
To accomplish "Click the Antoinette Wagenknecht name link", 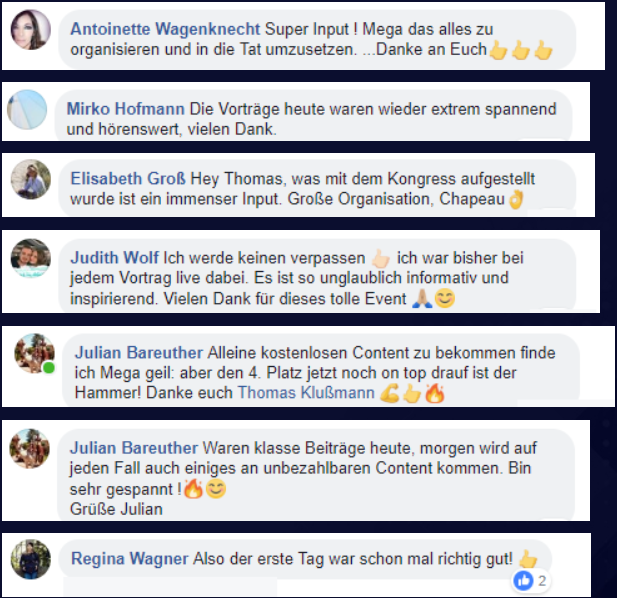I will point(165,29).
